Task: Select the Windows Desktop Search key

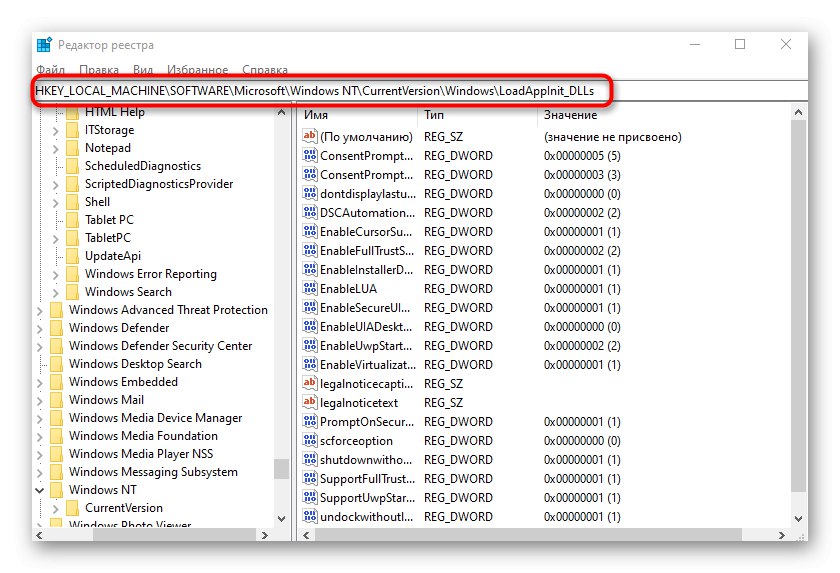Action: 135,364
